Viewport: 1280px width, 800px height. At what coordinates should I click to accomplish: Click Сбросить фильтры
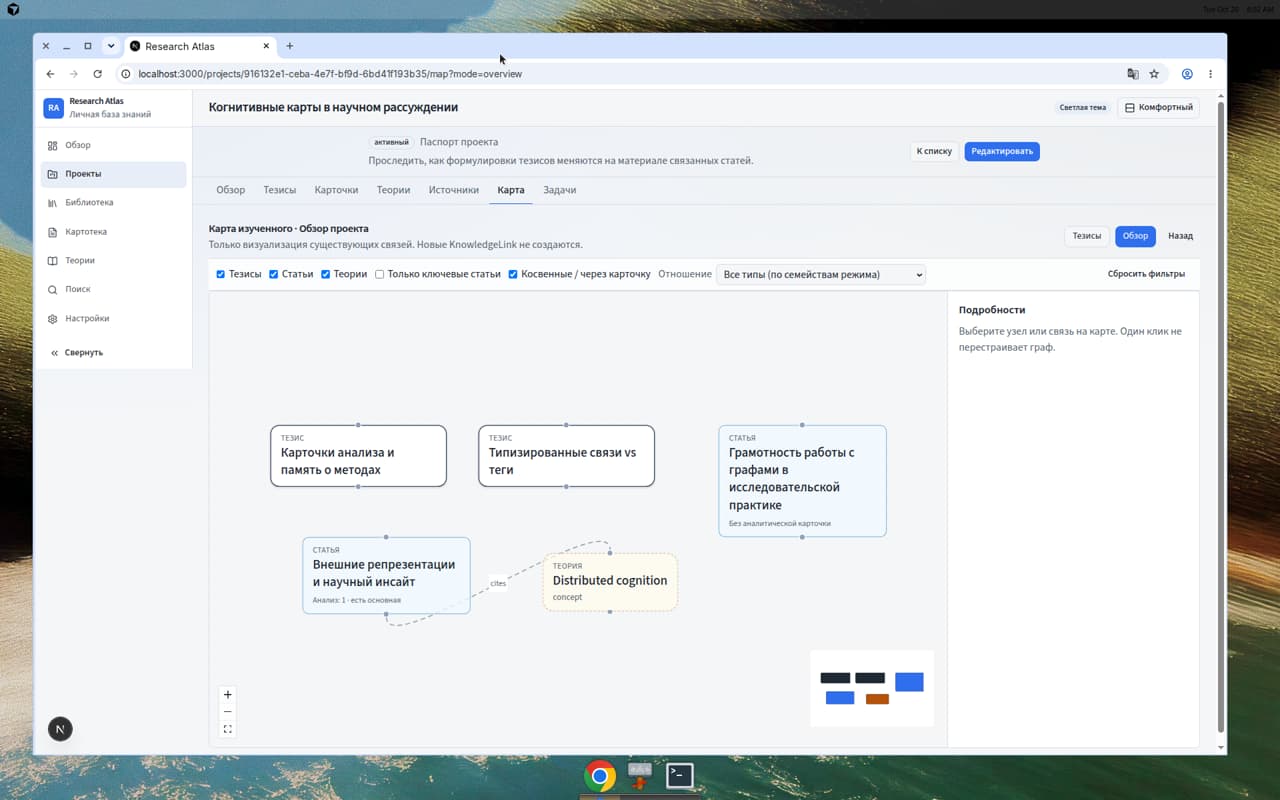coord(1146,274)
